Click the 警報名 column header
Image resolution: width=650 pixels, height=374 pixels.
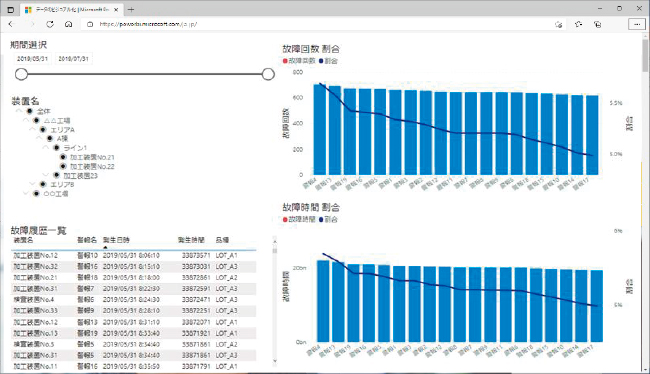pos(87,240)
